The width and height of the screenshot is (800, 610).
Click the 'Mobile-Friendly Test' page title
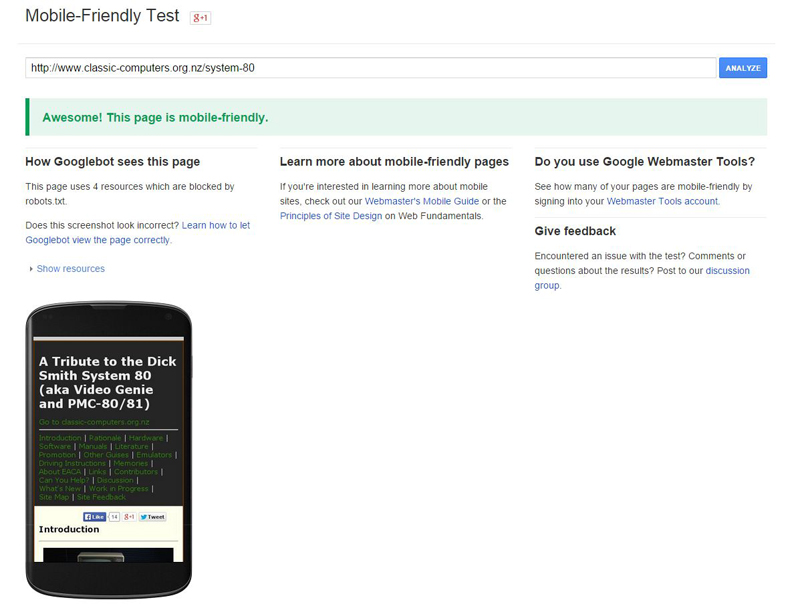pos(102,16)
